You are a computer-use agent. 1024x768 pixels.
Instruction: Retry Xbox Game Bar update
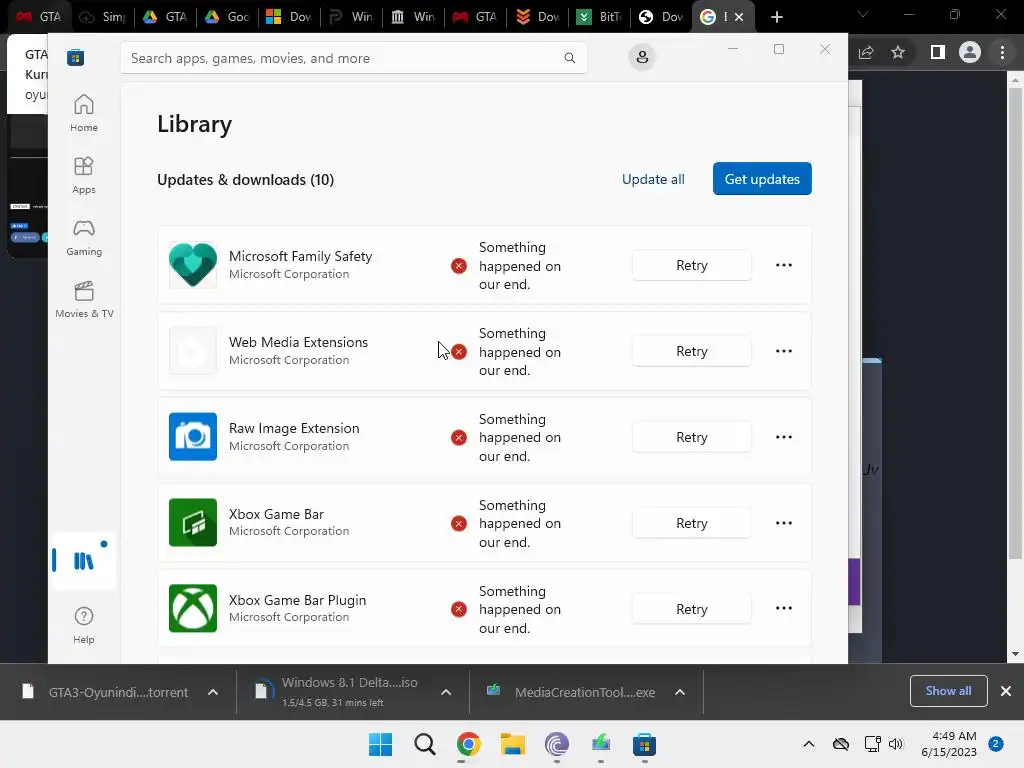[x=692, y=523]
